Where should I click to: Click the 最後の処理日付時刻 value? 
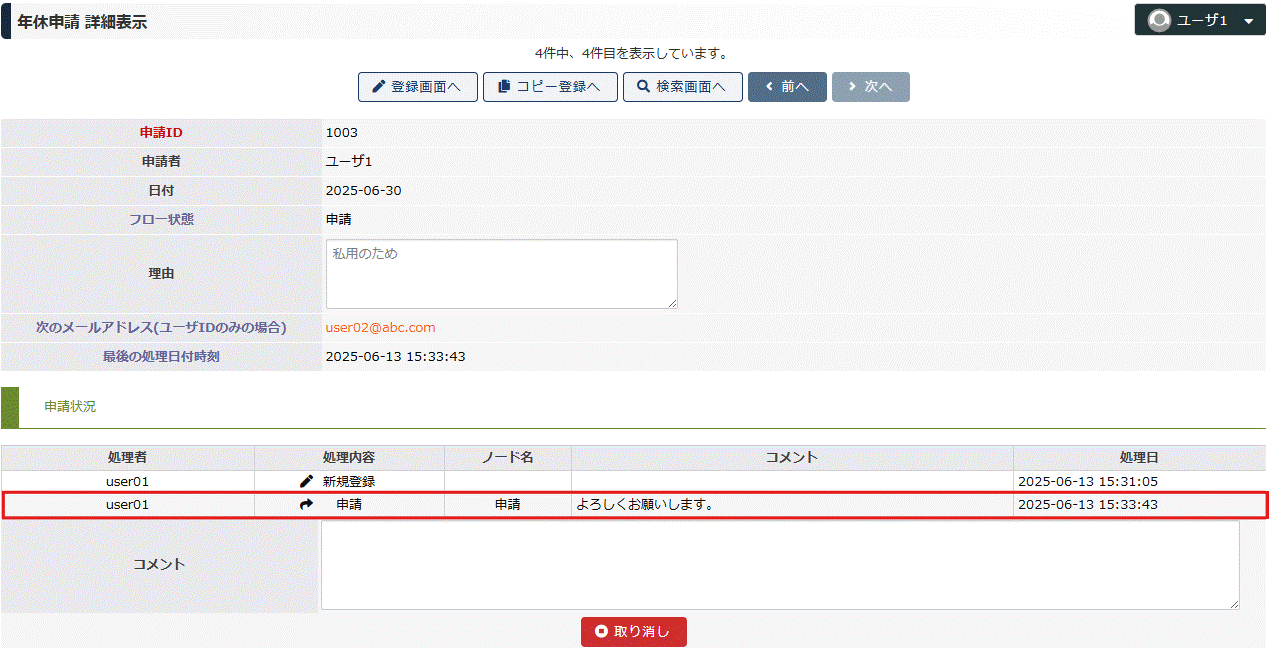pos(396,357)
